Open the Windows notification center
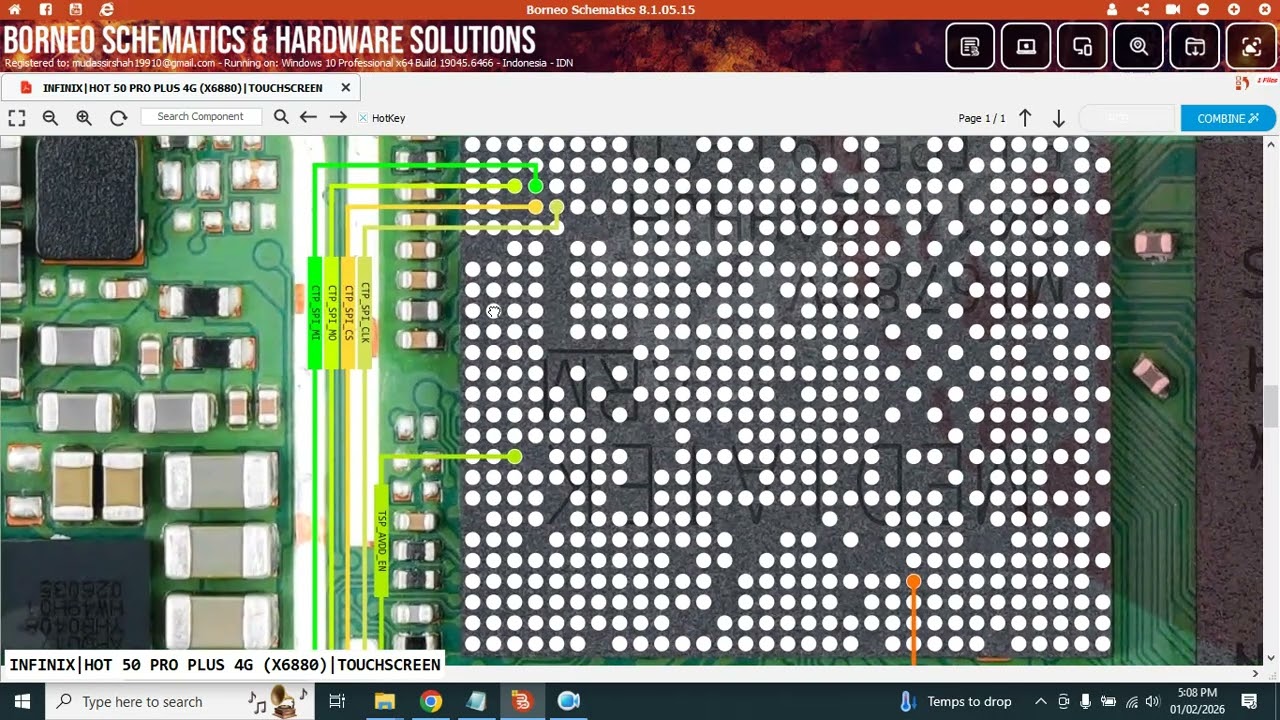Image resolution: width=1280 pixels, height=720 pixels. point(1249,701)
